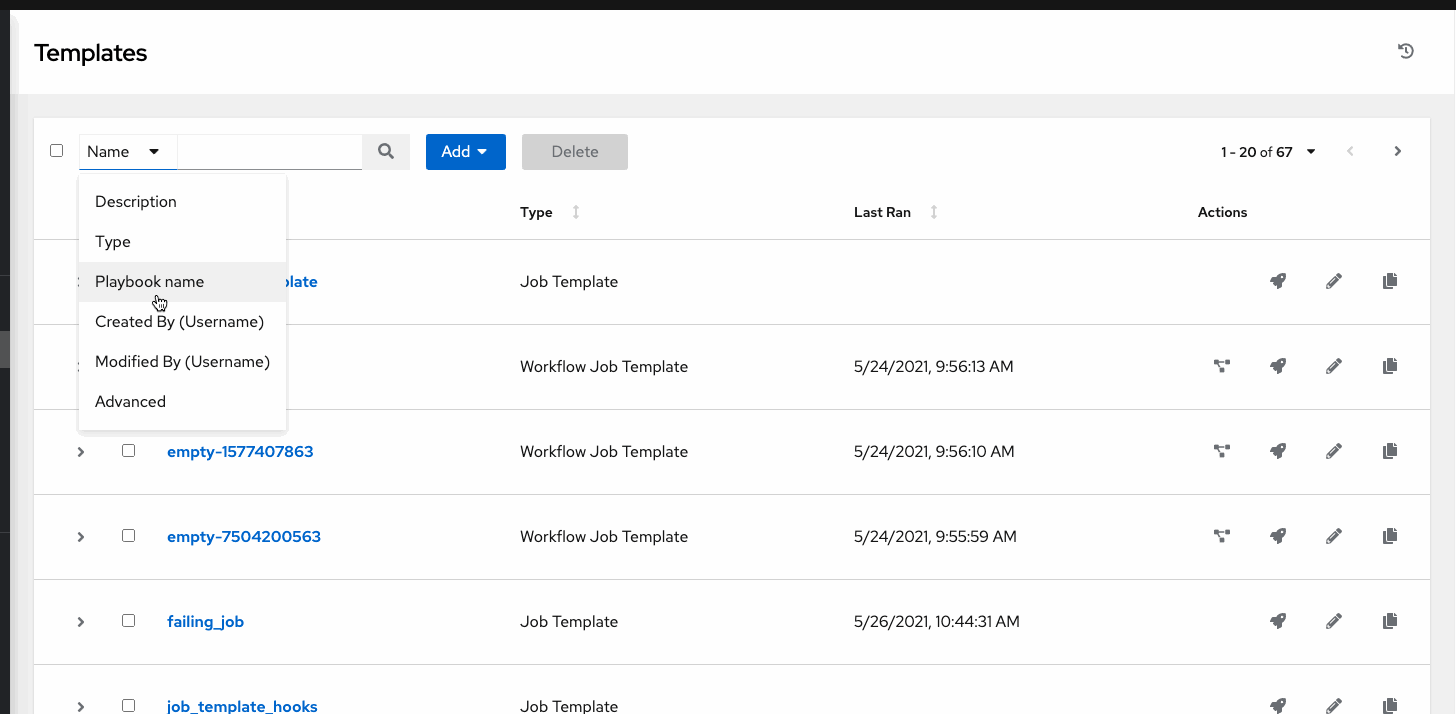Launch the failing_job template
This screenshot has width=1456, height=714.
tap(1278, 622)
